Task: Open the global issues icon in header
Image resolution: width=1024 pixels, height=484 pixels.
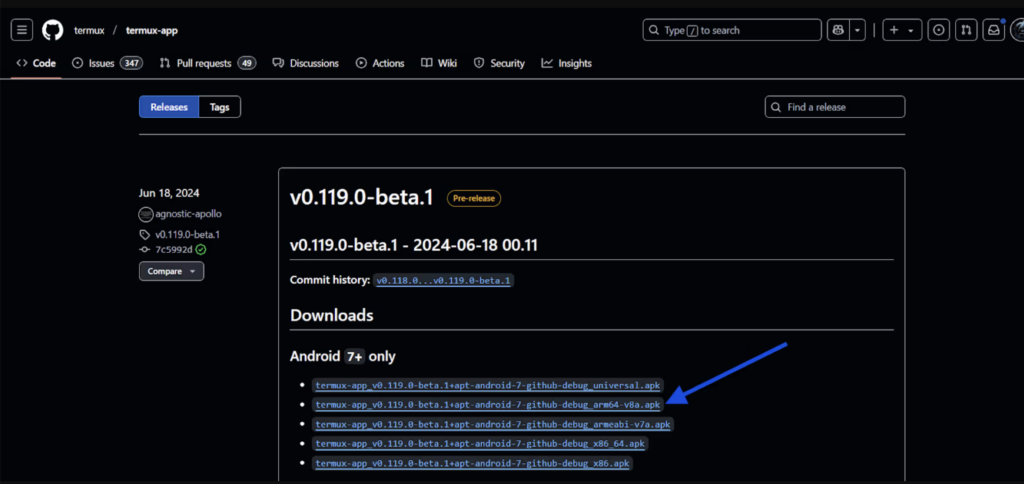Action: coord(938,30)
